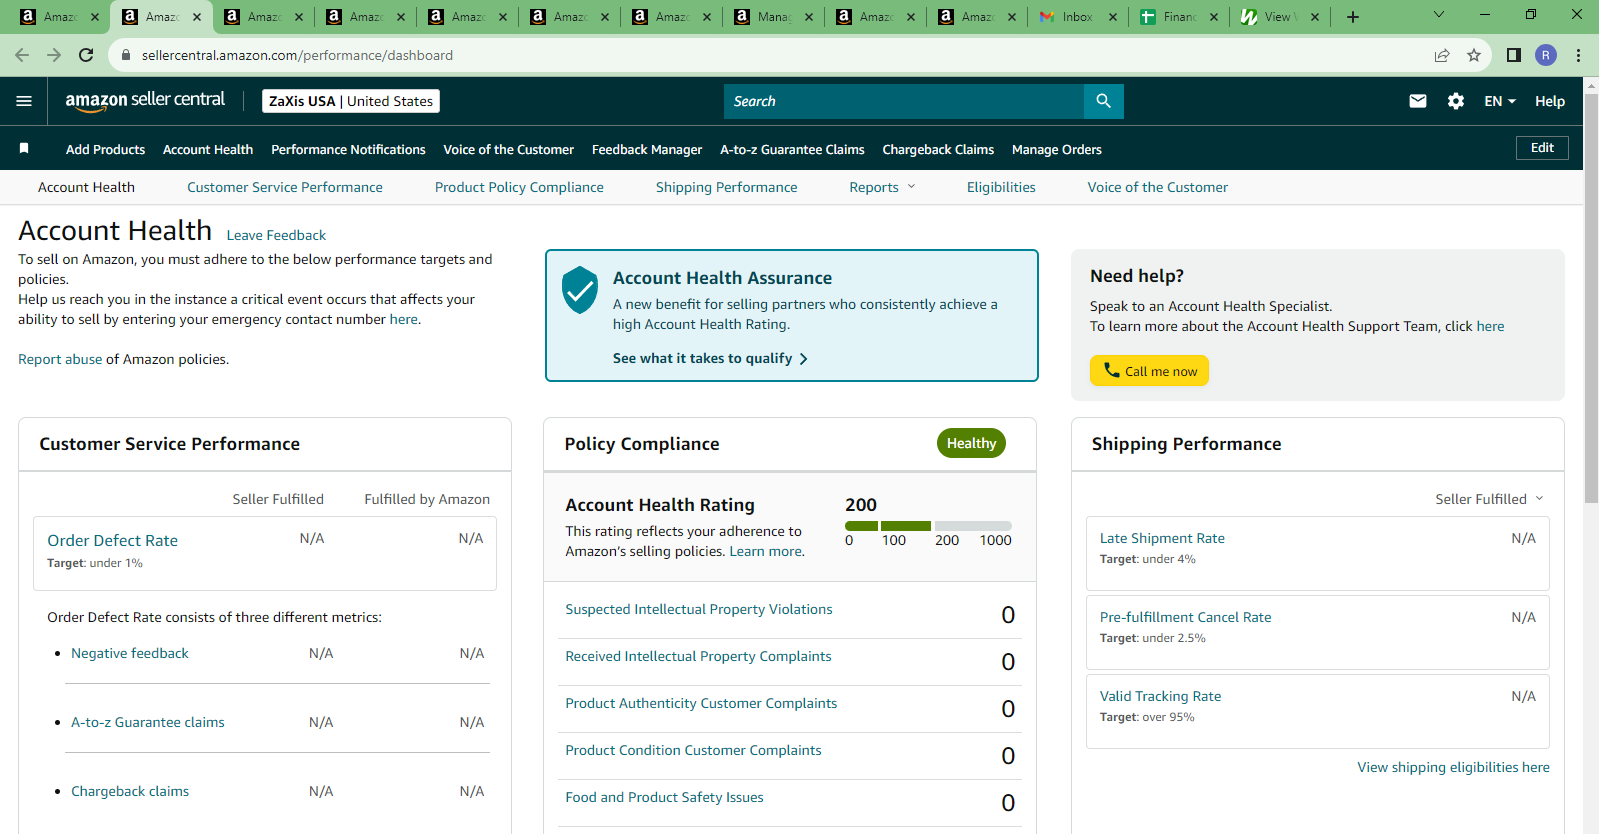Click the bookmark flag icon before Add Products

tap(24, 148)
